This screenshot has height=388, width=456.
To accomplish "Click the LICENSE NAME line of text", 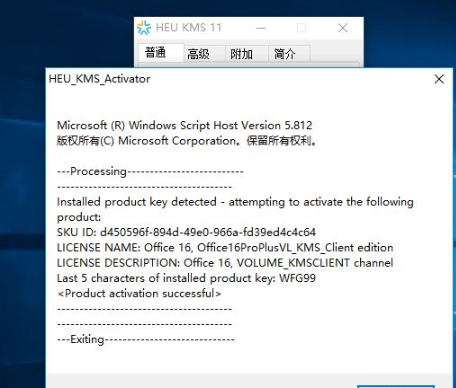I will [x=225, y=247].
